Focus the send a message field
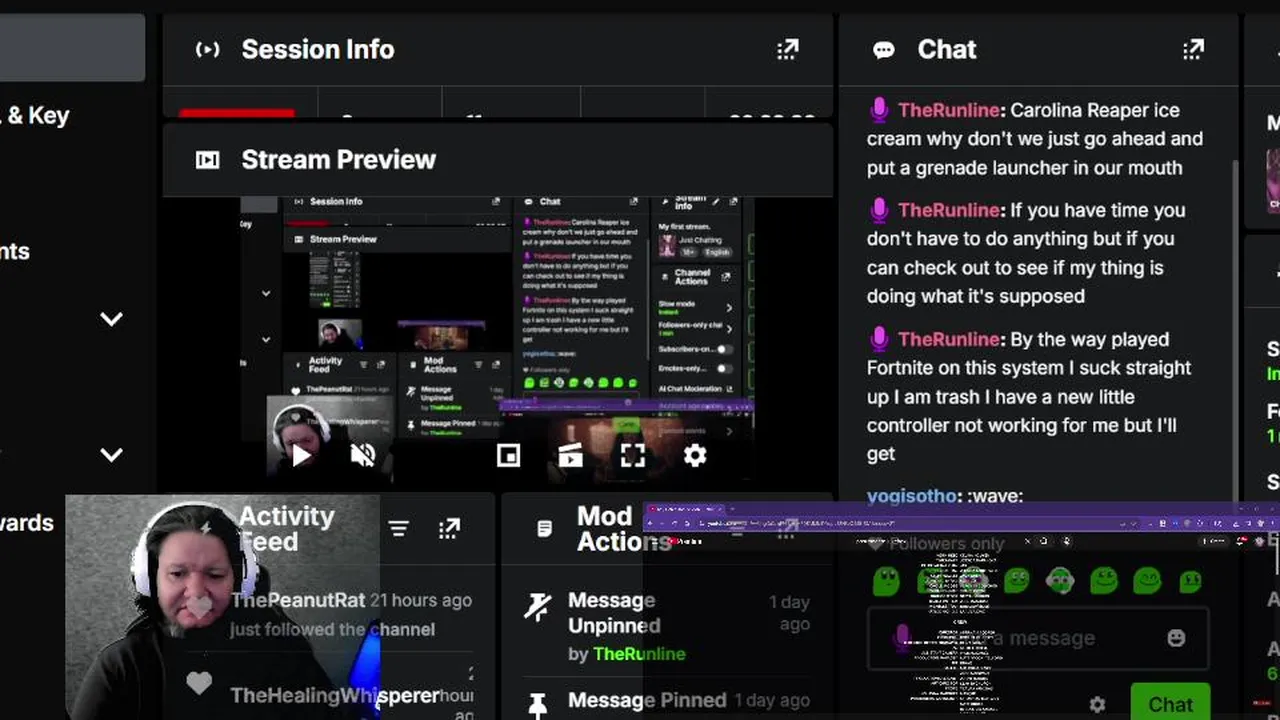 click(1038, 638)
